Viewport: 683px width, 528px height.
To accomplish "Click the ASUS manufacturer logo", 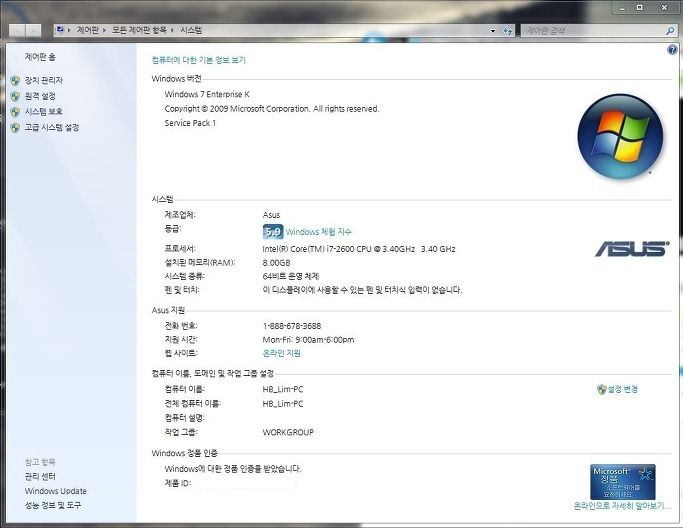I will coord(632,249).
